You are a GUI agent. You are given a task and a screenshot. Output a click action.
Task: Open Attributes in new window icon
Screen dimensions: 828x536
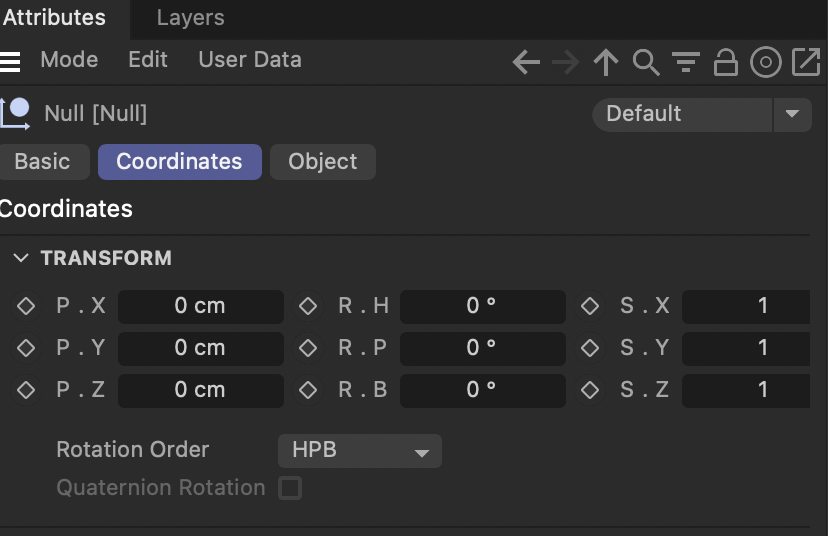click(x=806, y=62)
